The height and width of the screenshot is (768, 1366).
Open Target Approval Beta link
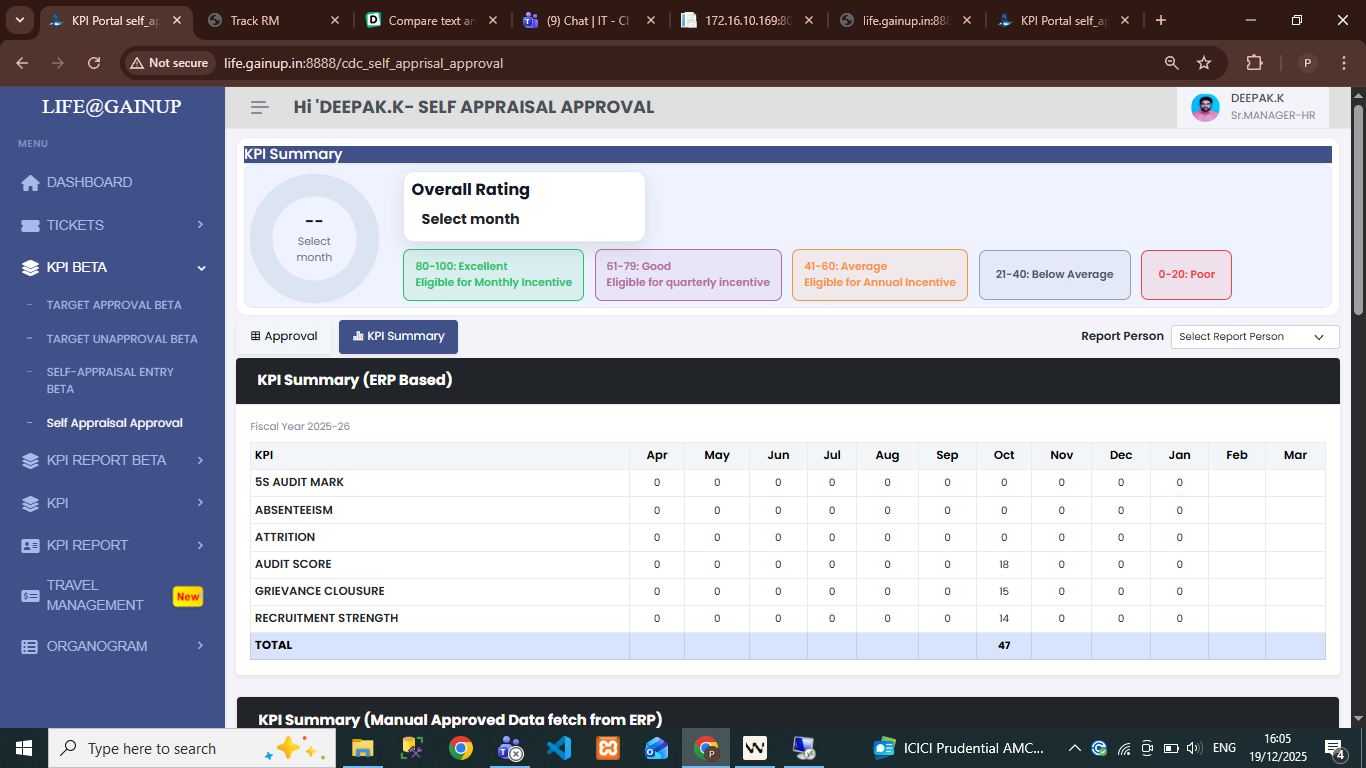tap(114, 305)
